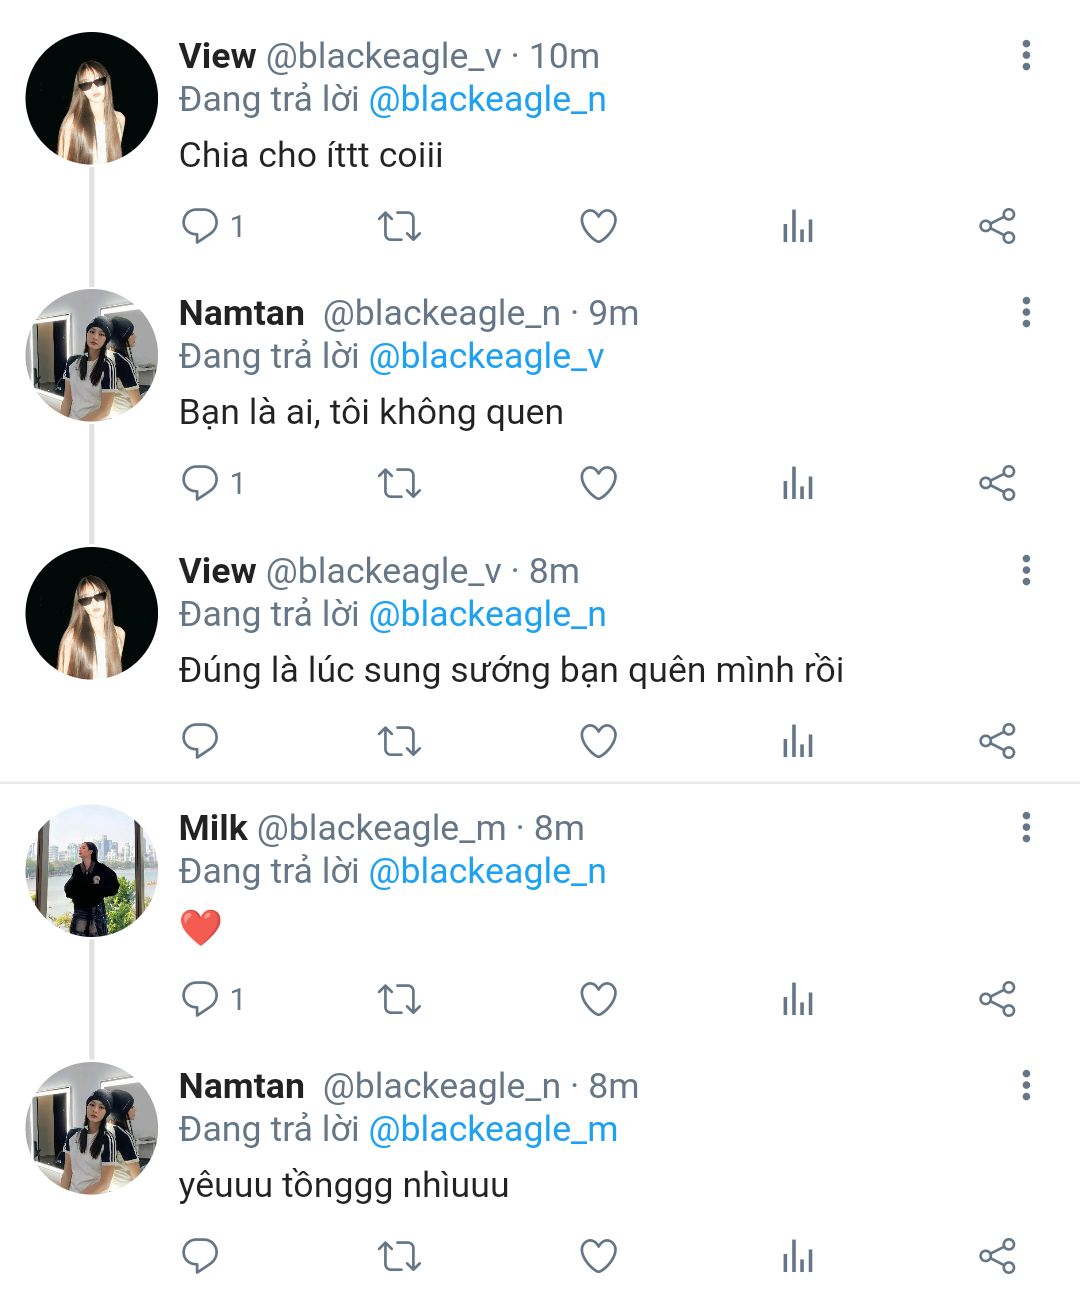Open three-dot menu on Namtan's last tweet
Image resolution: width=1080 pixels, height=1292 pixels.
point(1026,1086)
